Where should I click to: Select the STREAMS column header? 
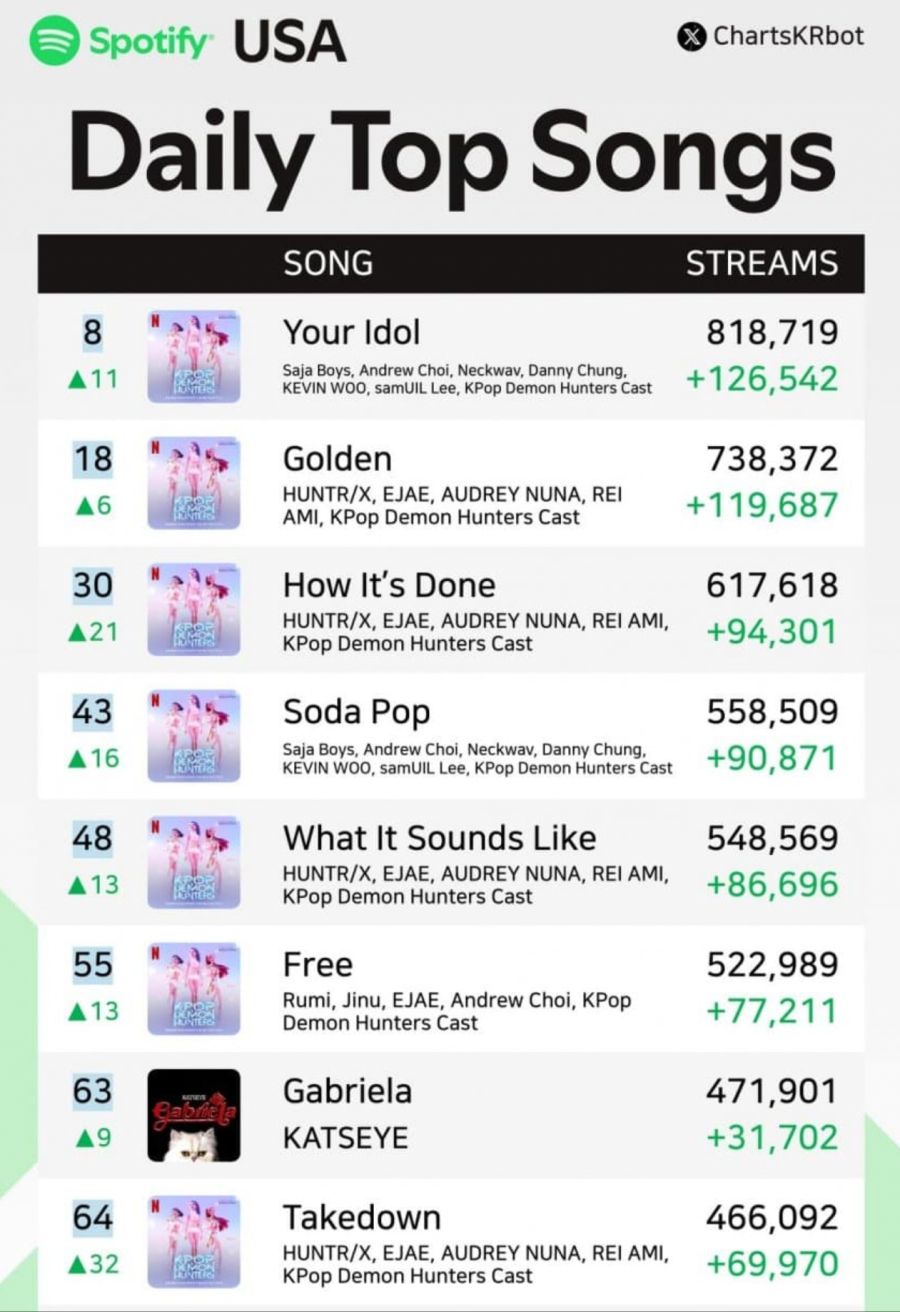[762, 263]
